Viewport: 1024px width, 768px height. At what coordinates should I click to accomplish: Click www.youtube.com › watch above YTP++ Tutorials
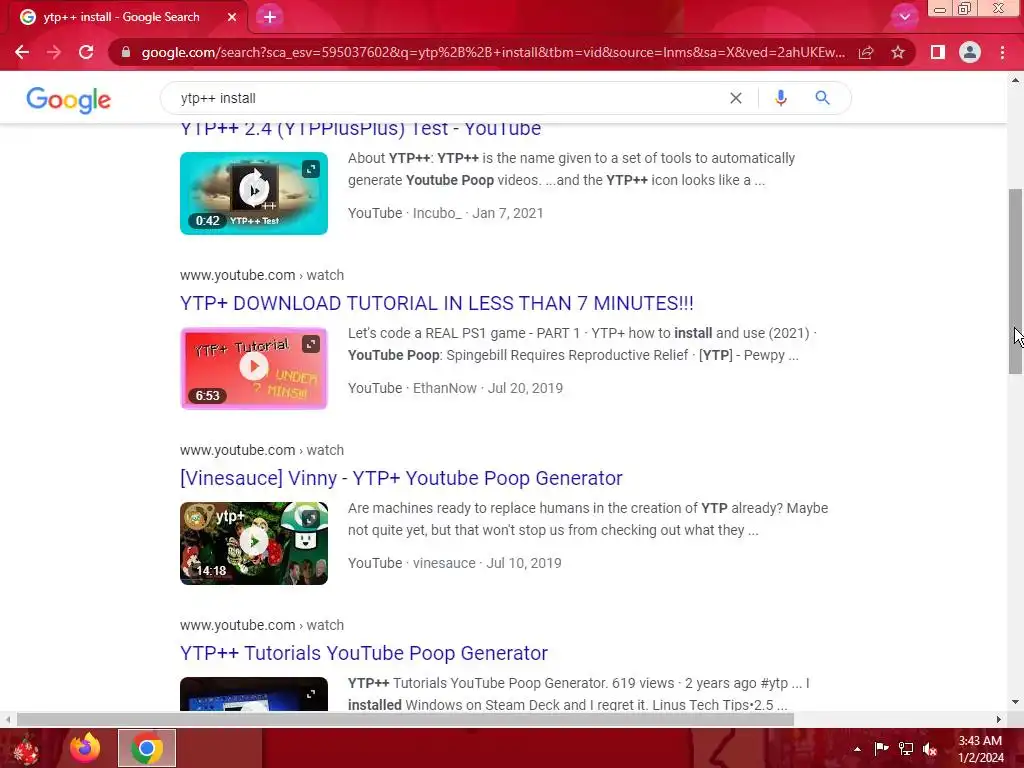262,625
